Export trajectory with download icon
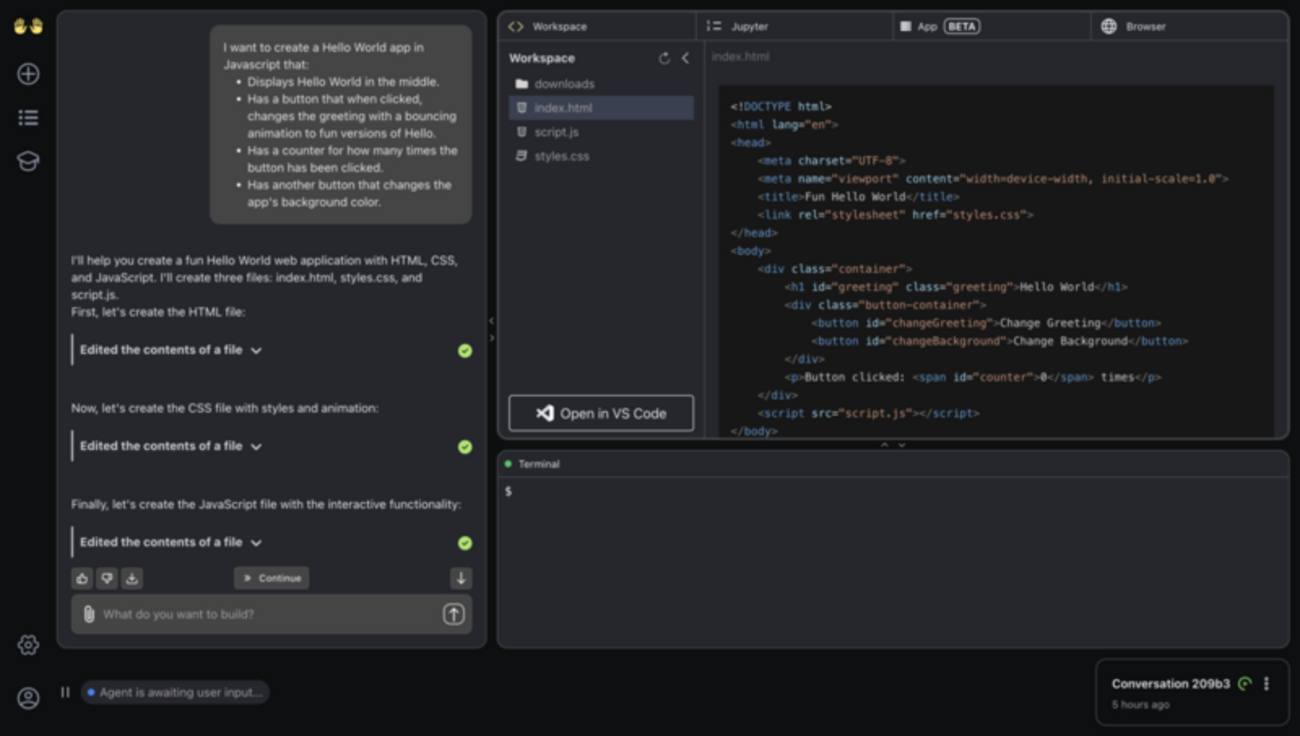This screenshot has width=1300, height=736. pyautogui.click(x=132, y=578)
